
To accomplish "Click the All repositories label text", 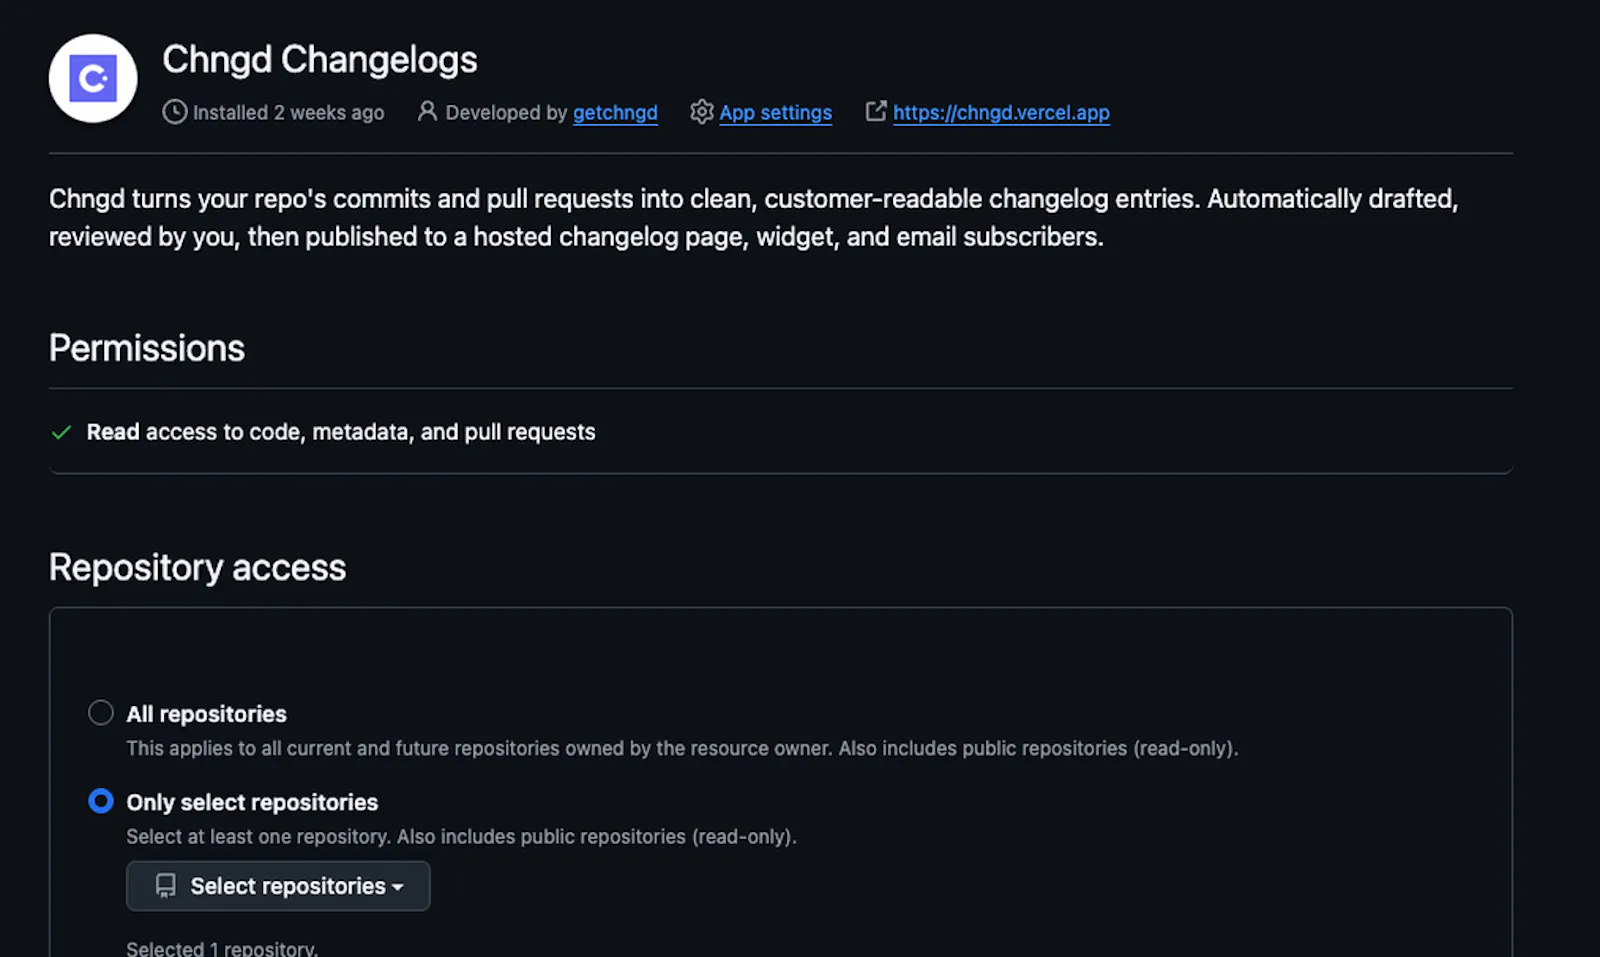I will (206, 714).
